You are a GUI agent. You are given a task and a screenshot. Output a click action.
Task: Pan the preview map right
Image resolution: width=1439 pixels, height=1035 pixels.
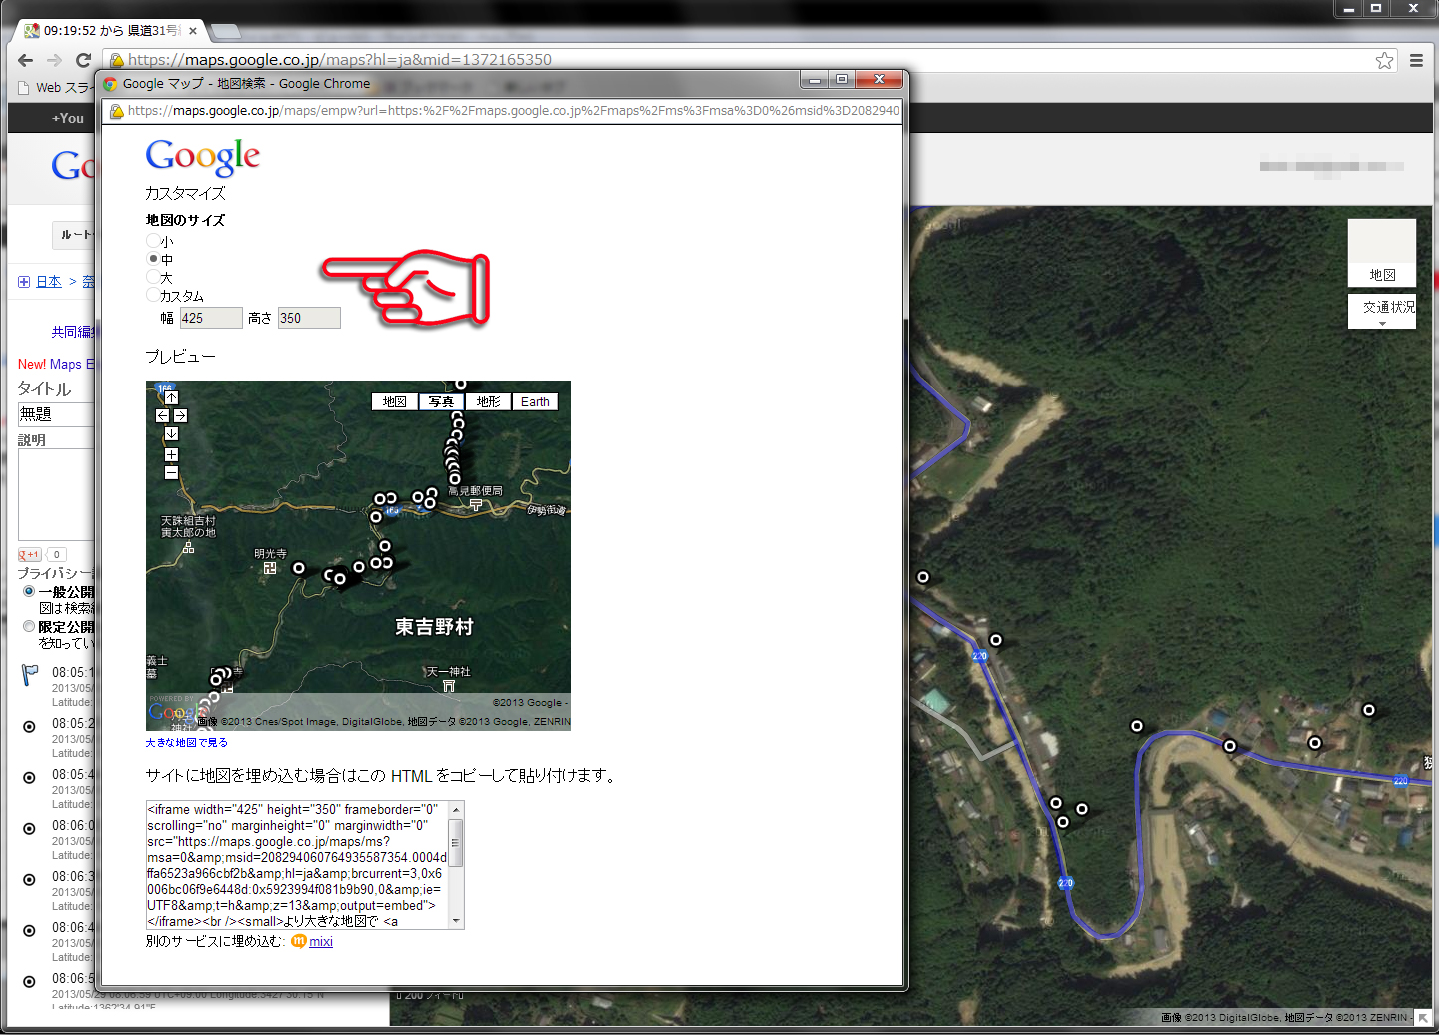180,415
